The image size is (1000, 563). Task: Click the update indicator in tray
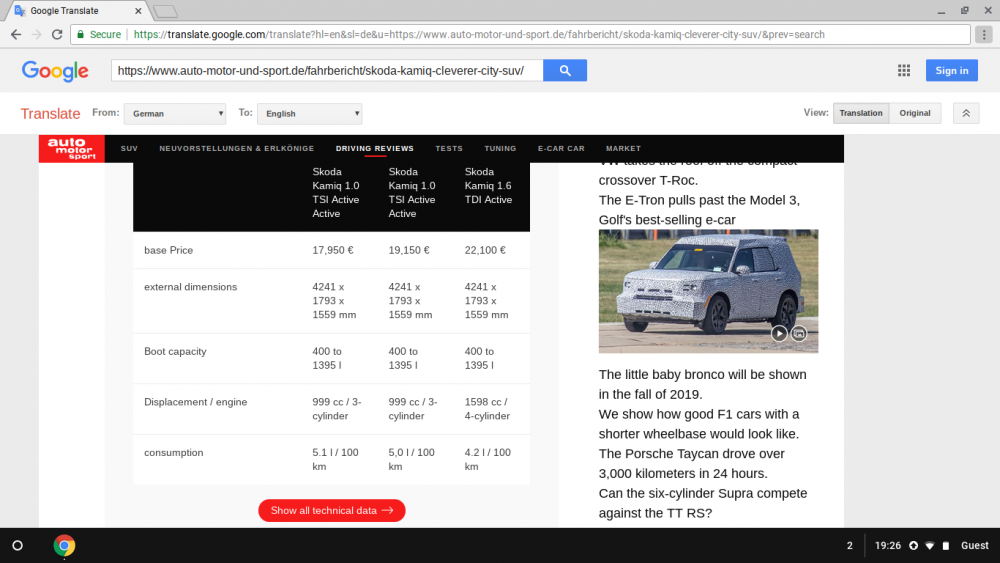click(x=913, y=546)
